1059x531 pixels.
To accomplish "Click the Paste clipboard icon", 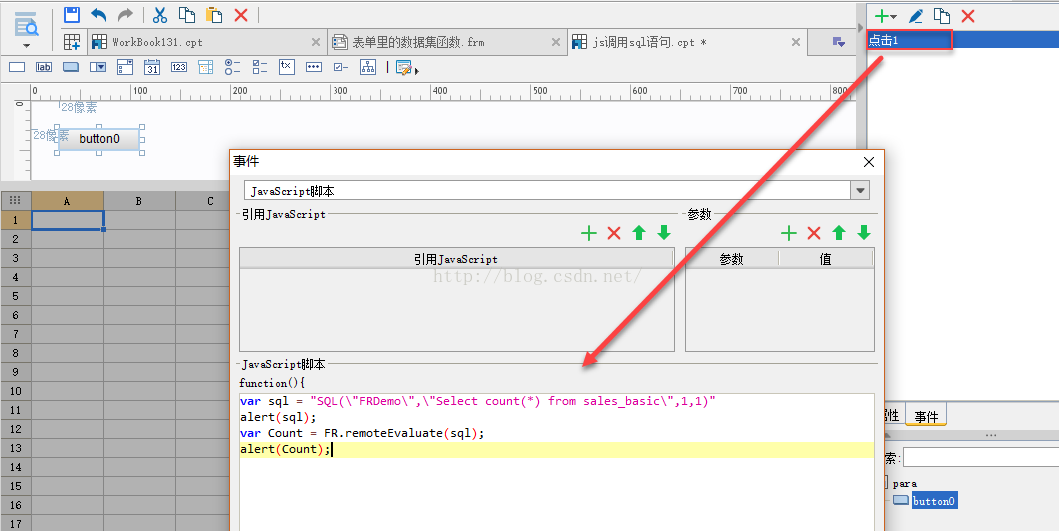I will point(214,15).
